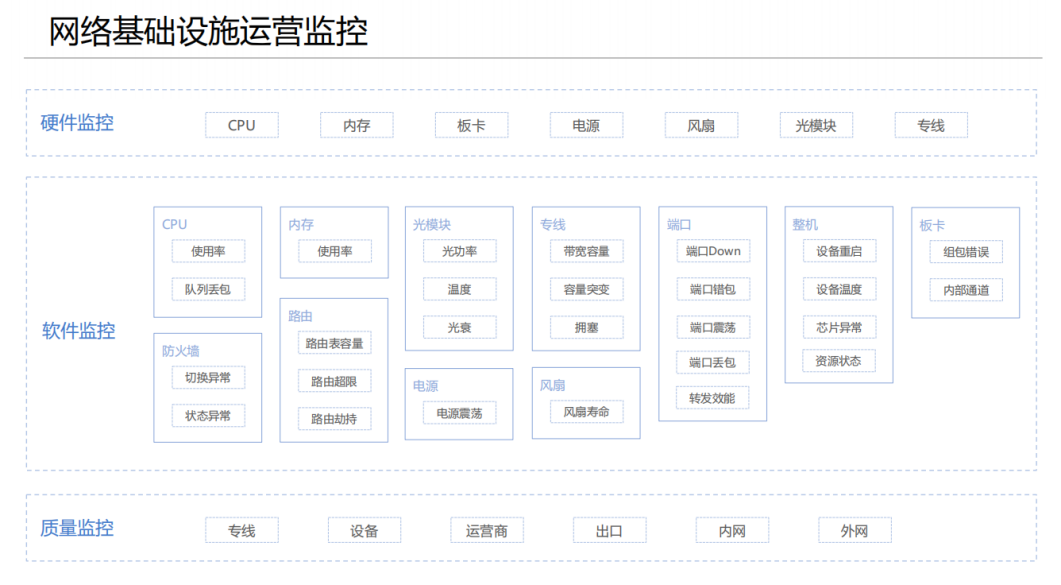Click the 状态异常 box
Viewport: 1061px width, 585px height.
tap(208, 415)
